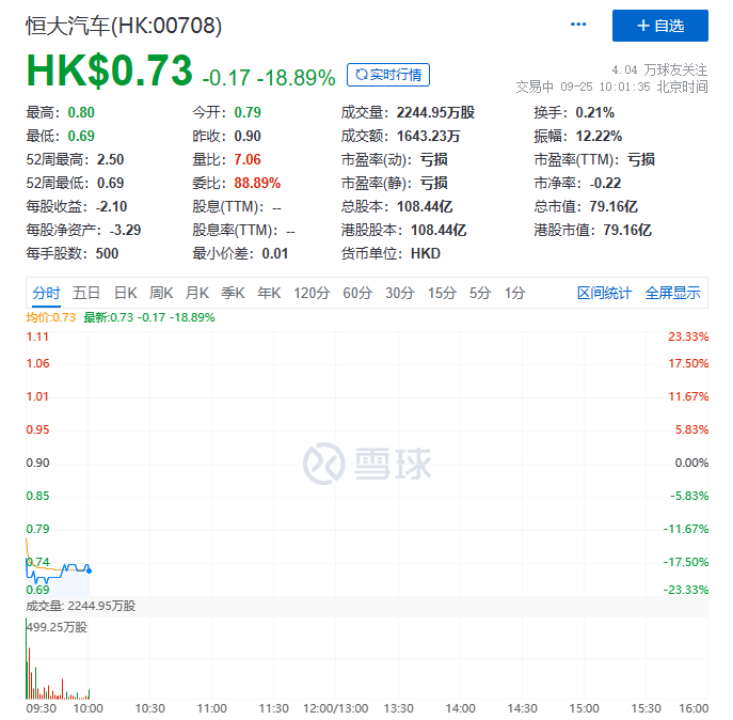Select the 15分 interval tab

pos(442,293)
